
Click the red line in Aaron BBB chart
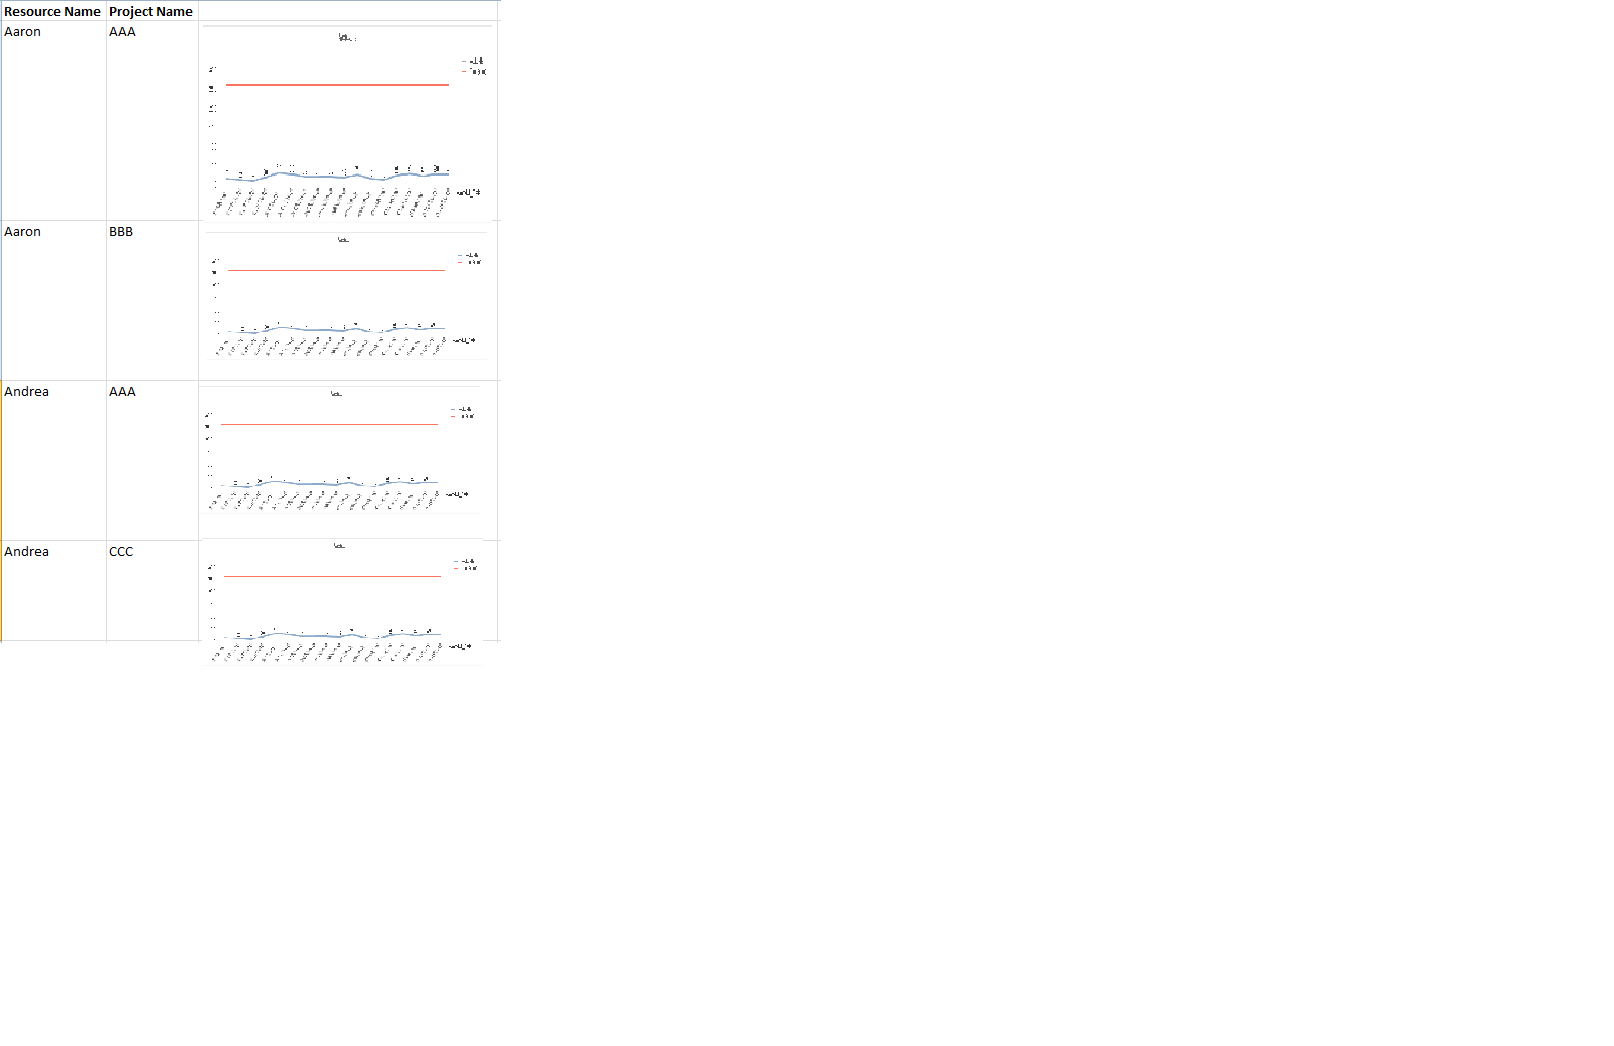click(336, 270)
